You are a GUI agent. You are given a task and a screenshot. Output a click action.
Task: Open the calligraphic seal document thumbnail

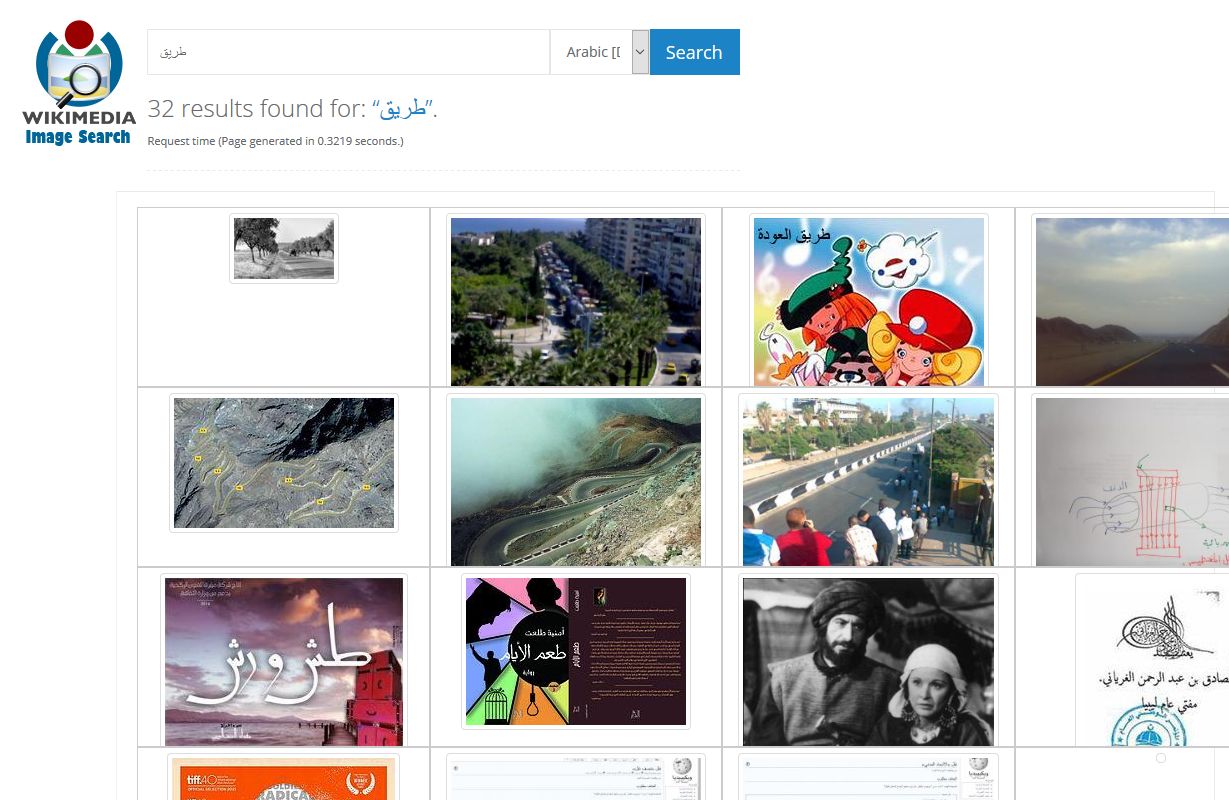click(x=1152, y=660)
